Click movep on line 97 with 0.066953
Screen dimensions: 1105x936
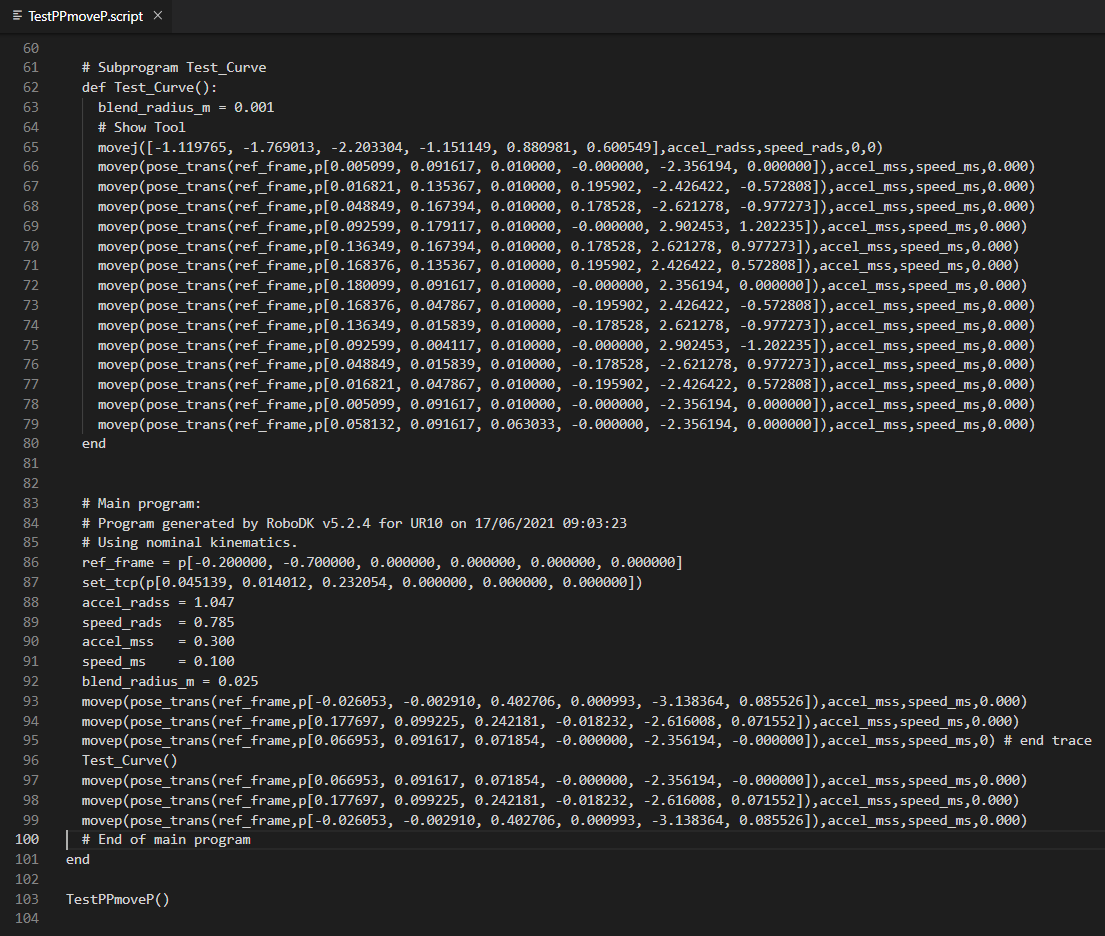tap(555, 780)
